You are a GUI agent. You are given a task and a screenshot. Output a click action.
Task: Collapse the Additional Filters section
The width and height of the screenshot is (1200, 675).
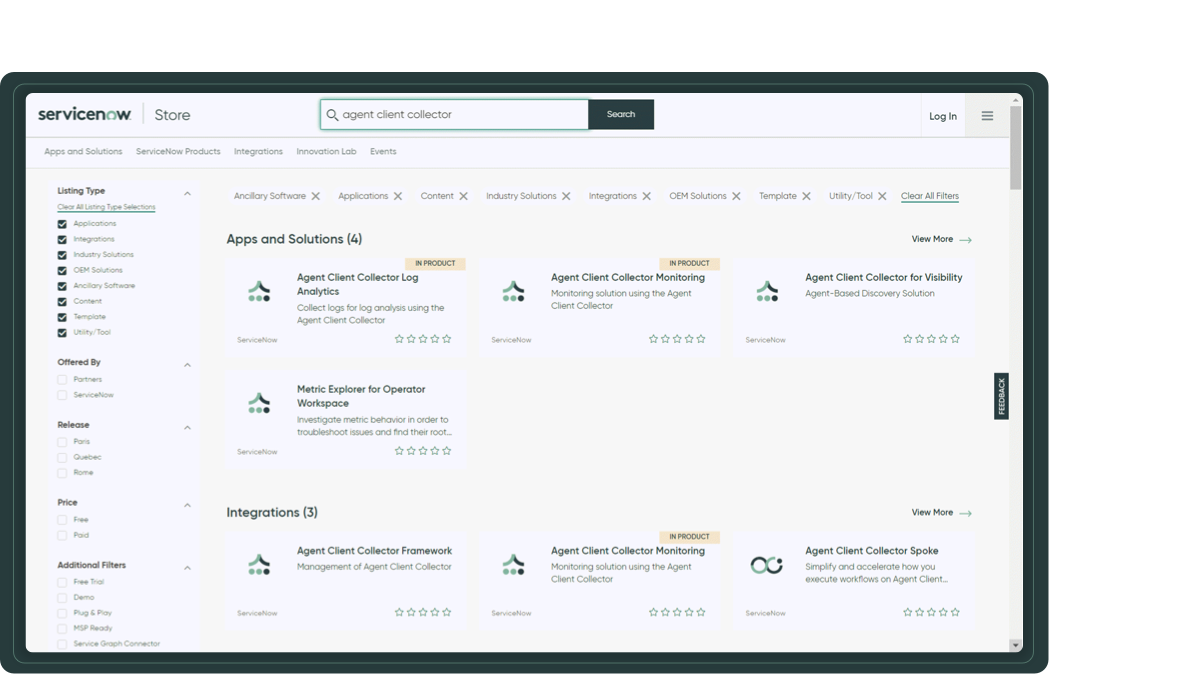[186, 566]
